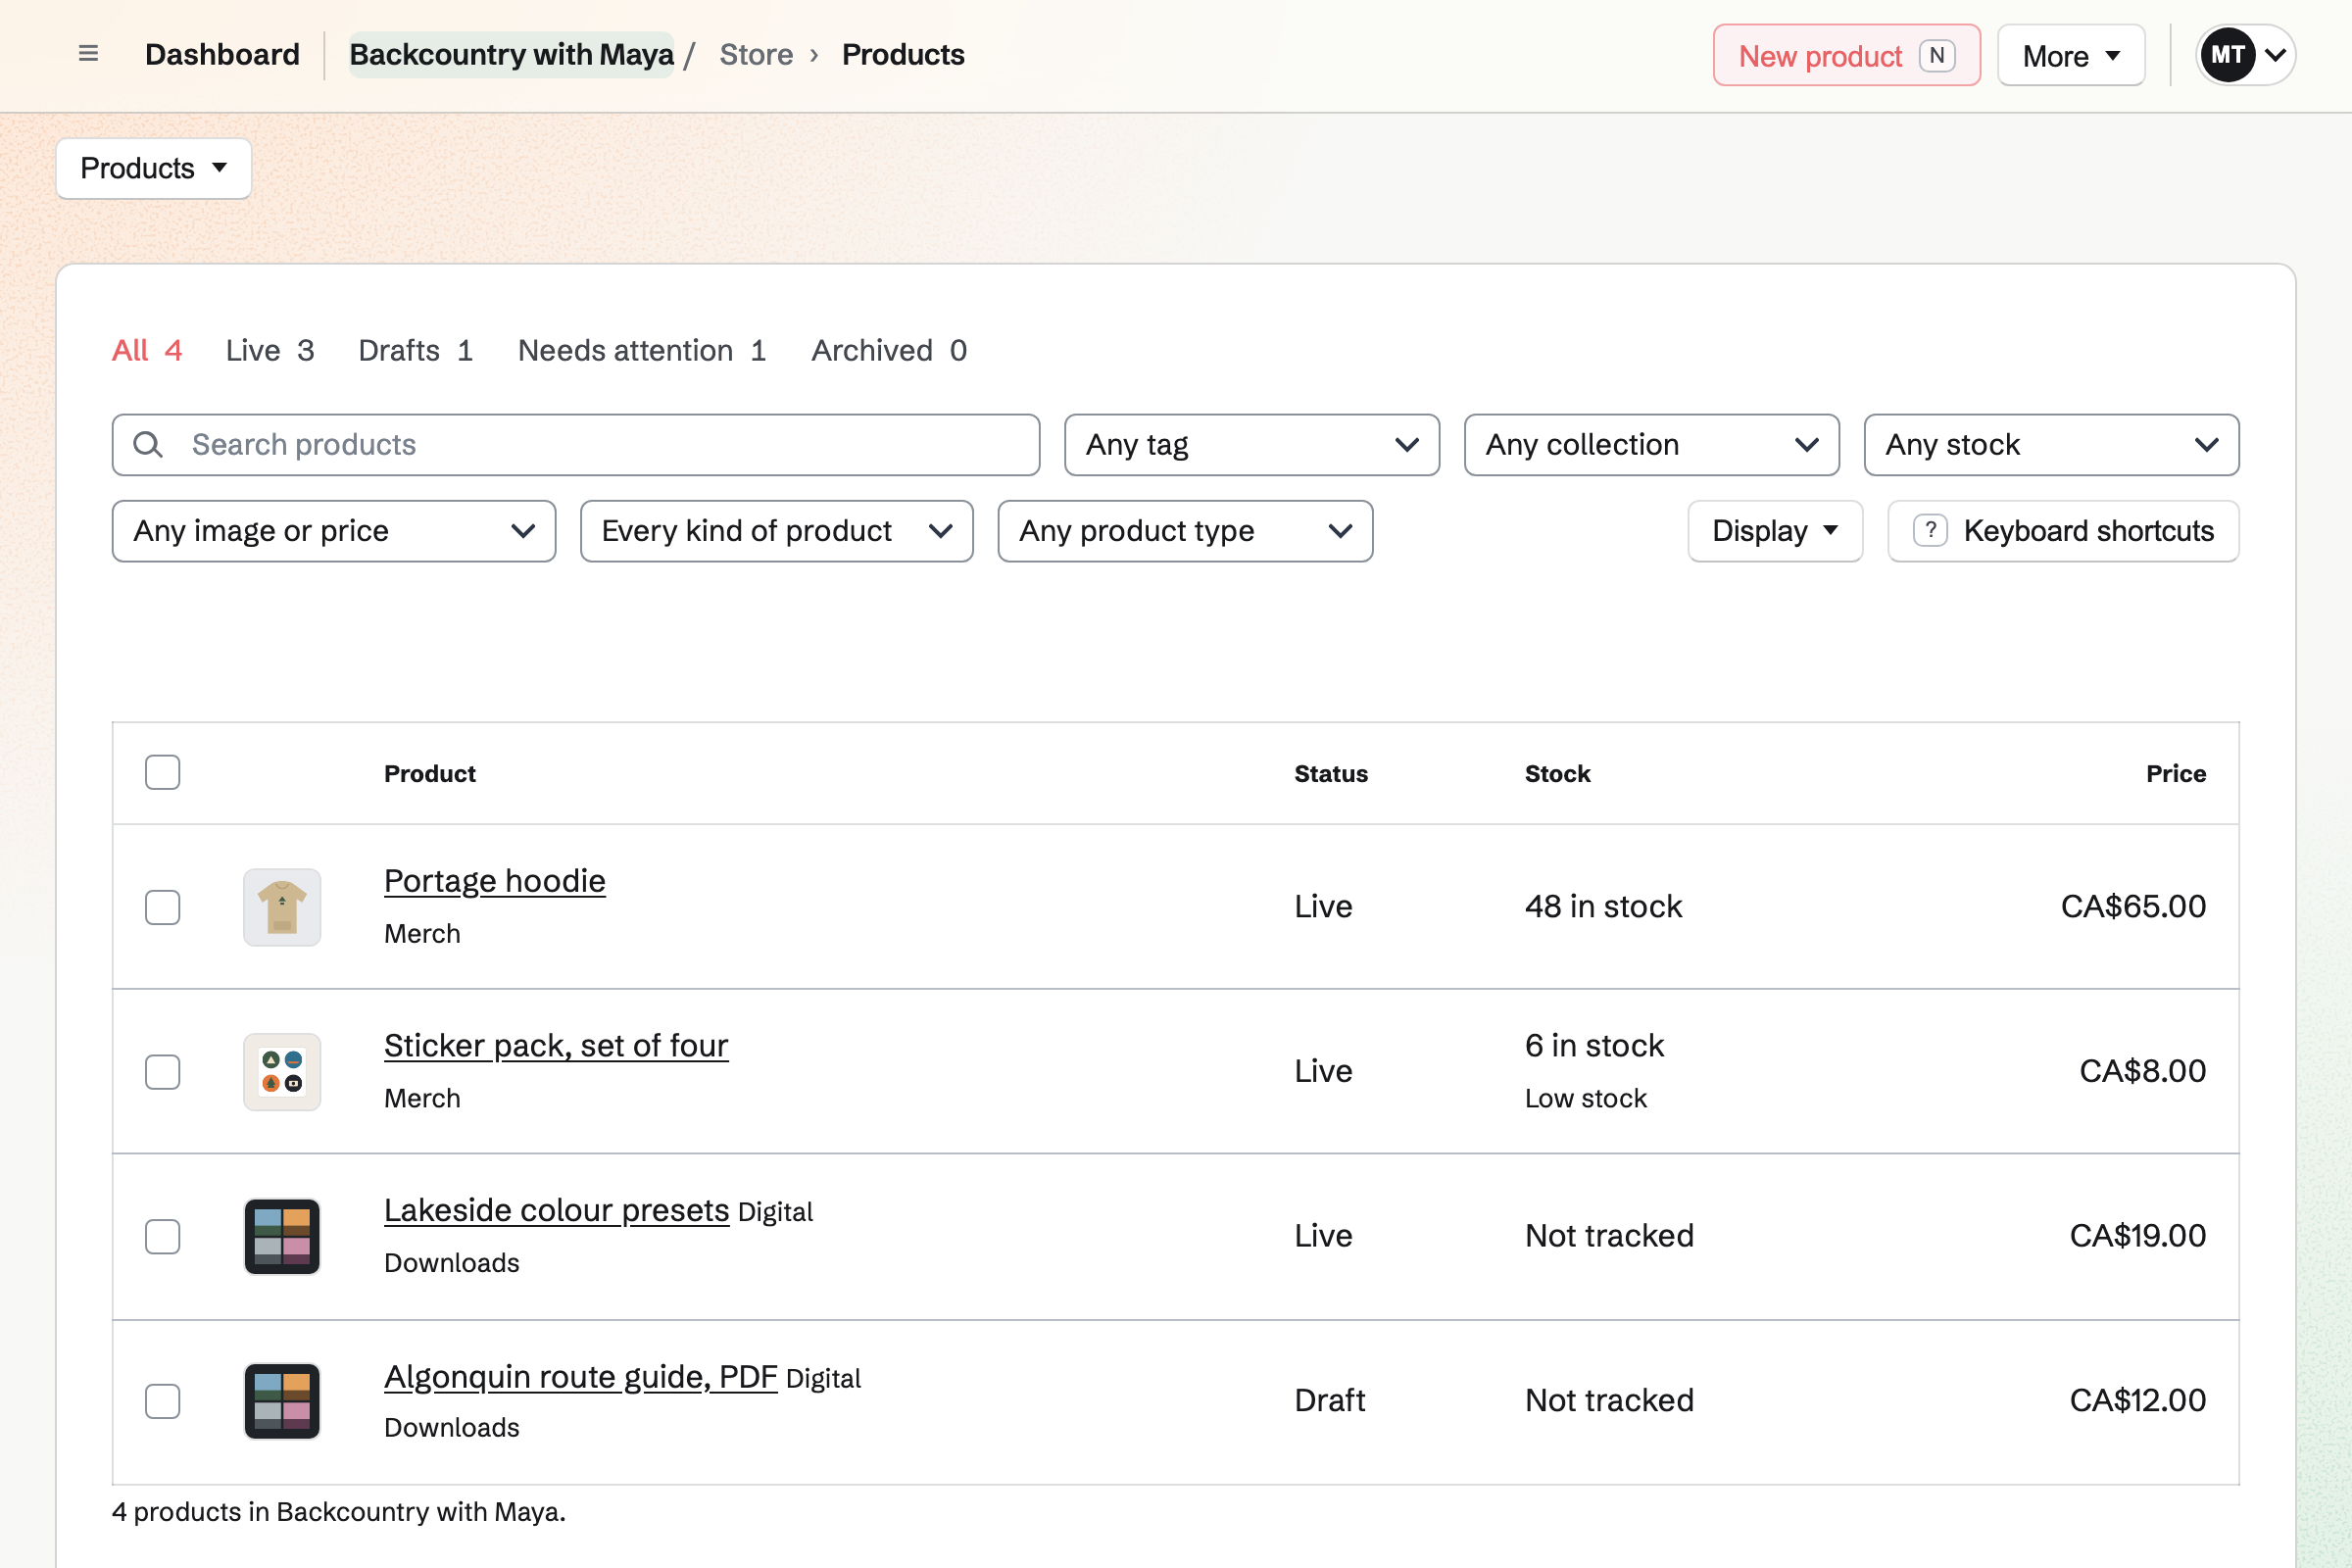
Task: Open the Algonquin route guide, PDF link
Action: click(581, 1377)
